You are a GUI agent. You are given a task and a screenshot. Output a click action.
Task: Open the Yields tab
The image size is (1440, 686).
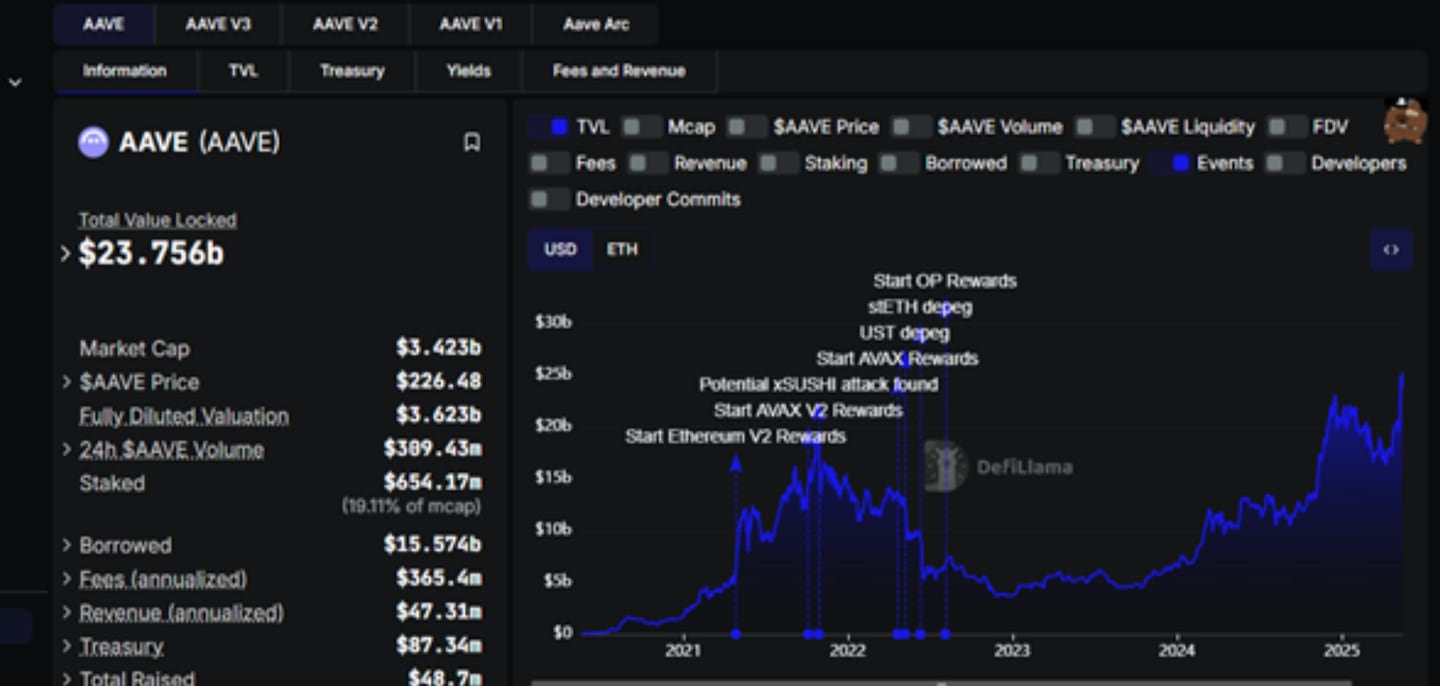[x=468, y=71]
